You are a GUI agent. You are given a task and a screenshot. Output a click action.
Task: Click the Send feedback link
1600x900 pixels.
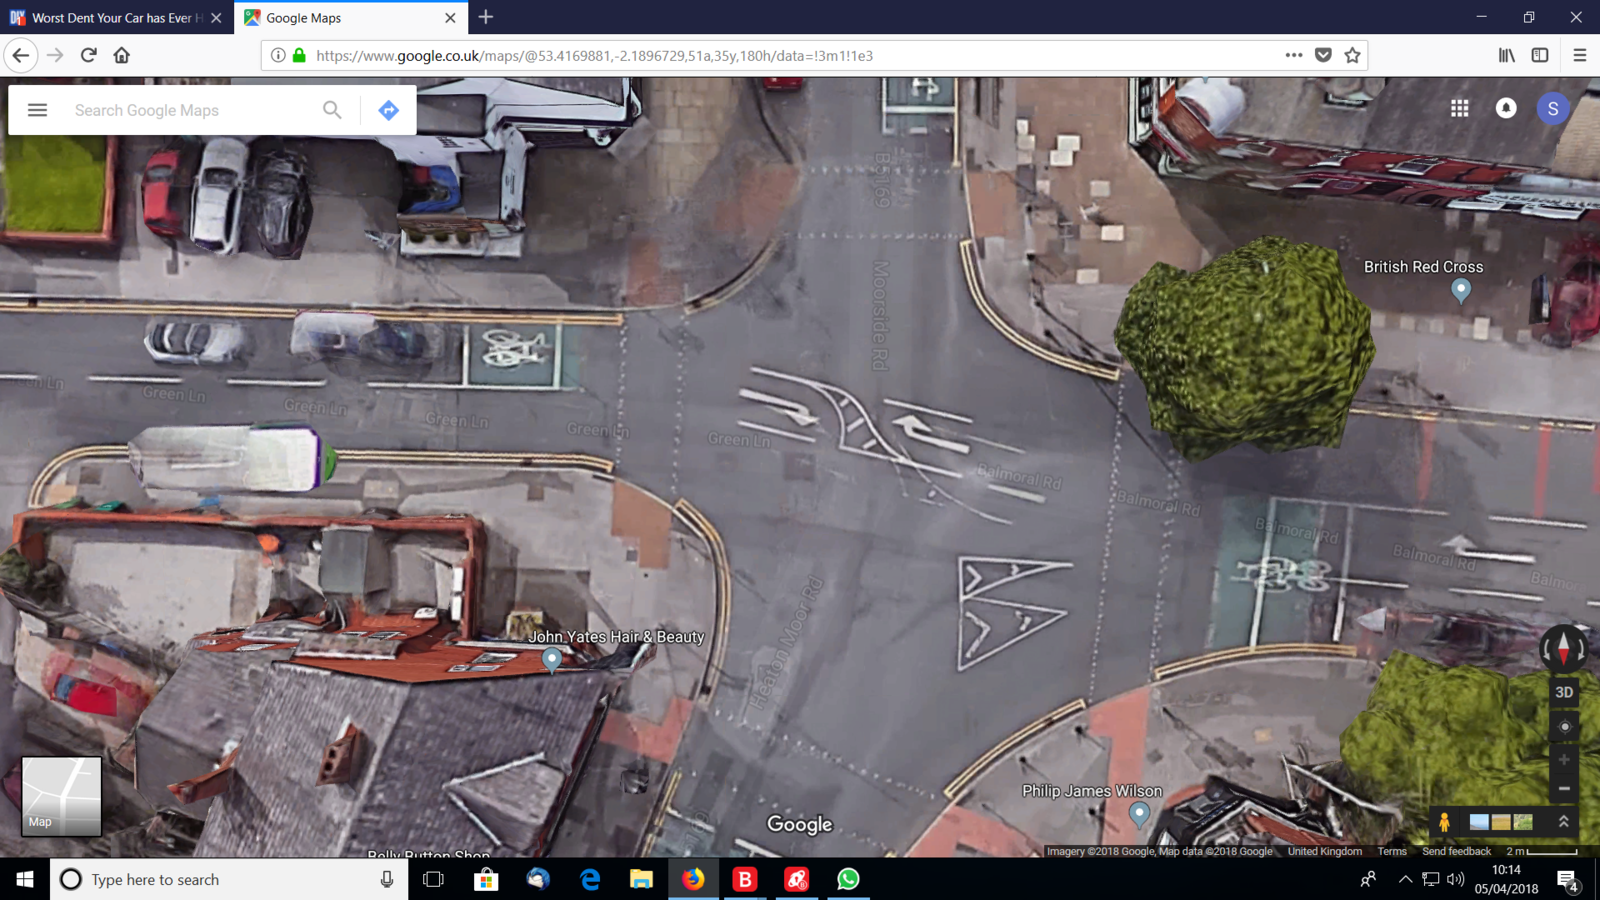click(x=1456, y=852)
